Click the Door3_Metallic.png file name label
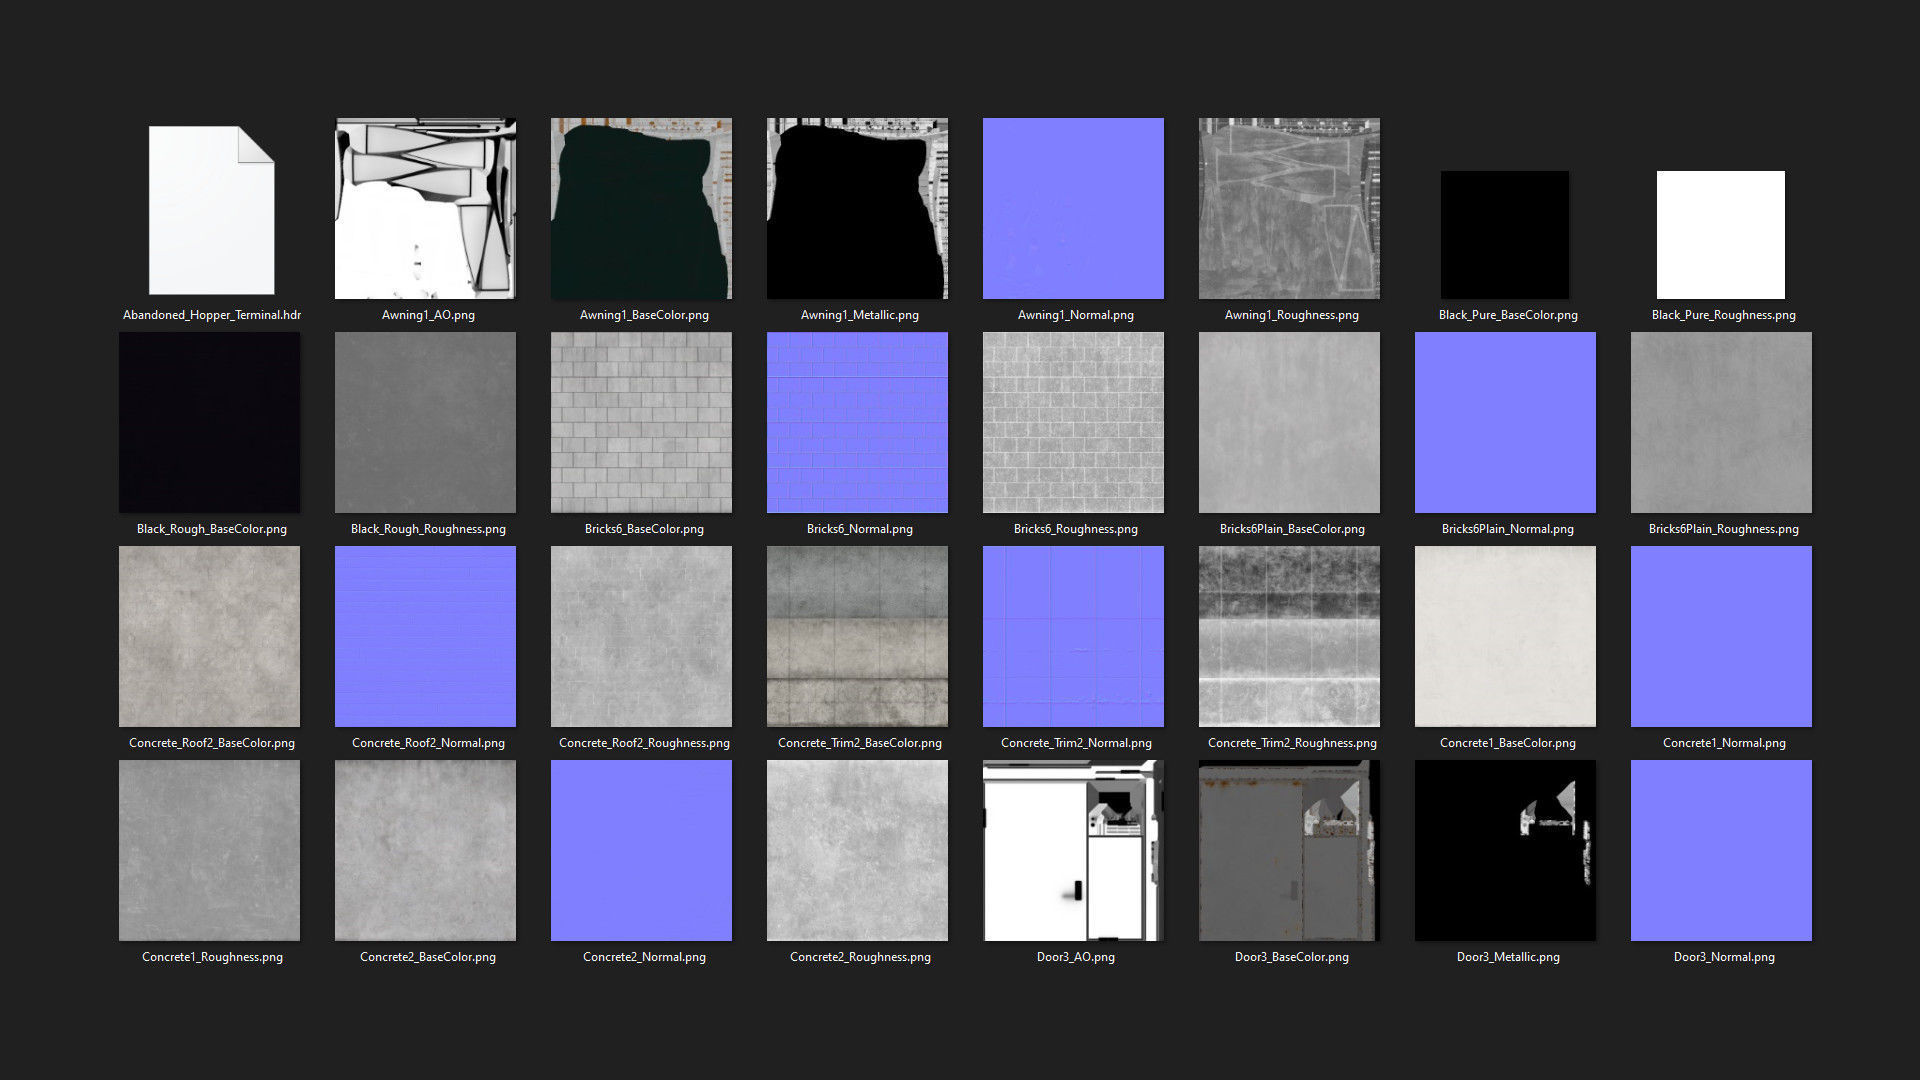The width and height of the screenshot is (1920, 1080). coord(1508,957)
